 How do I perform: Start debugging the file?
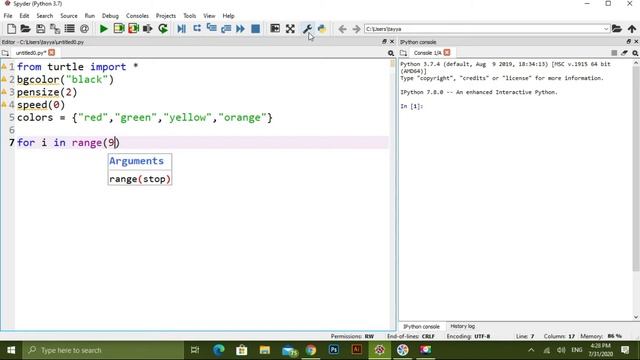(182, 29)
